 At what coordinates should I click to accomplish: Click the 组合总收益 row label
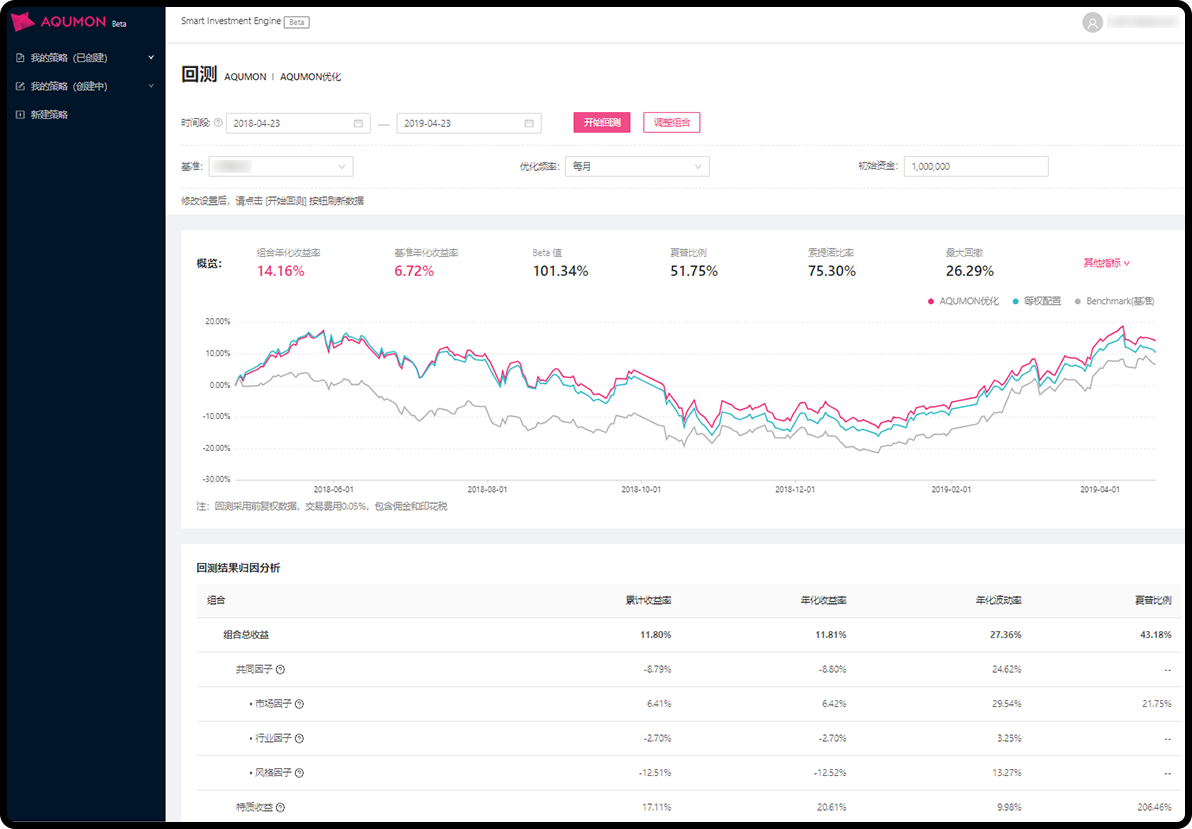tap(246, 635)
